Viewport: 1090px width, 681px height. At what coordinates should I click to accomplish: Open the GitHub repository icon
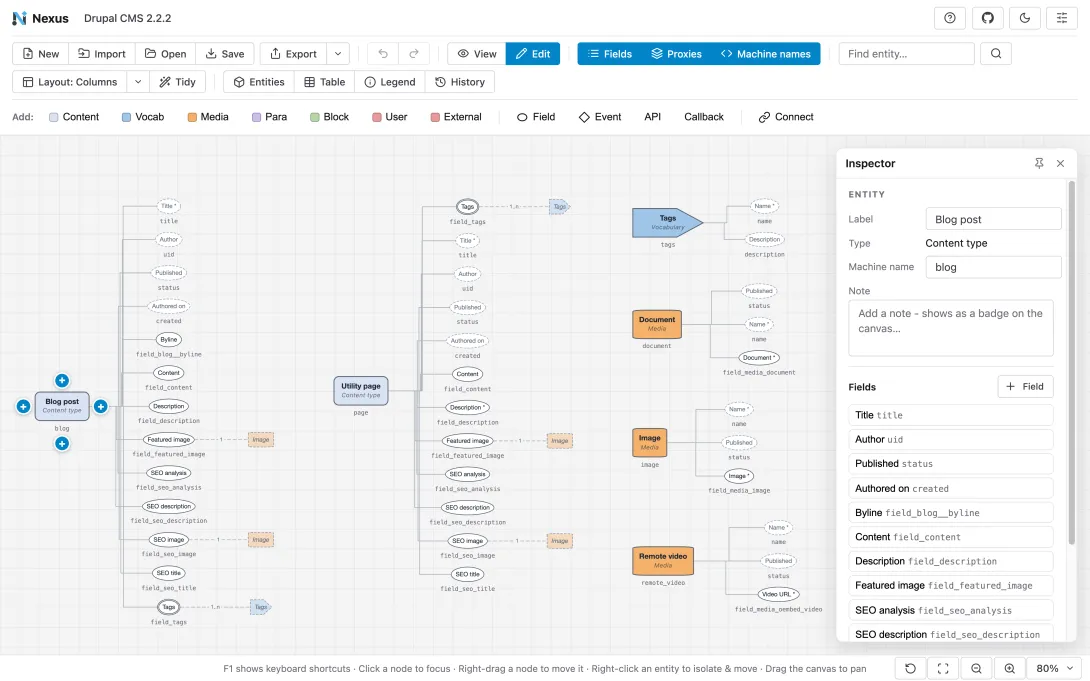point(987,18)
